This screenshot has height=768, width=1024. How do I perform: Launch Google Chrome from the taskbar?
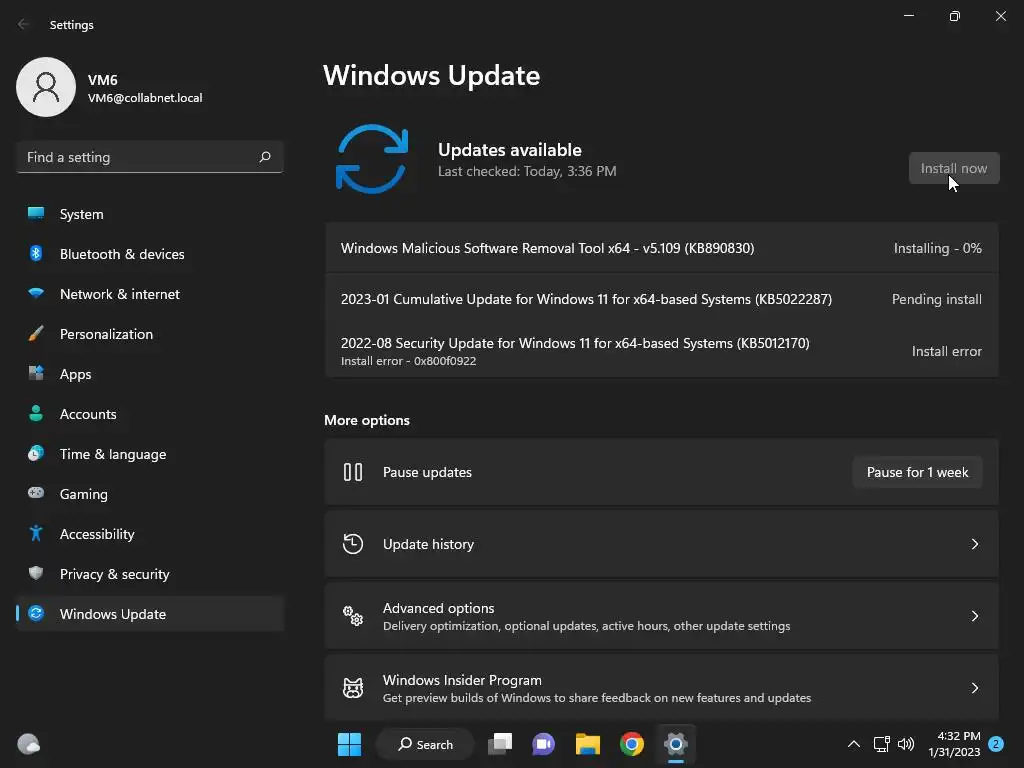[x=632, y=744]
